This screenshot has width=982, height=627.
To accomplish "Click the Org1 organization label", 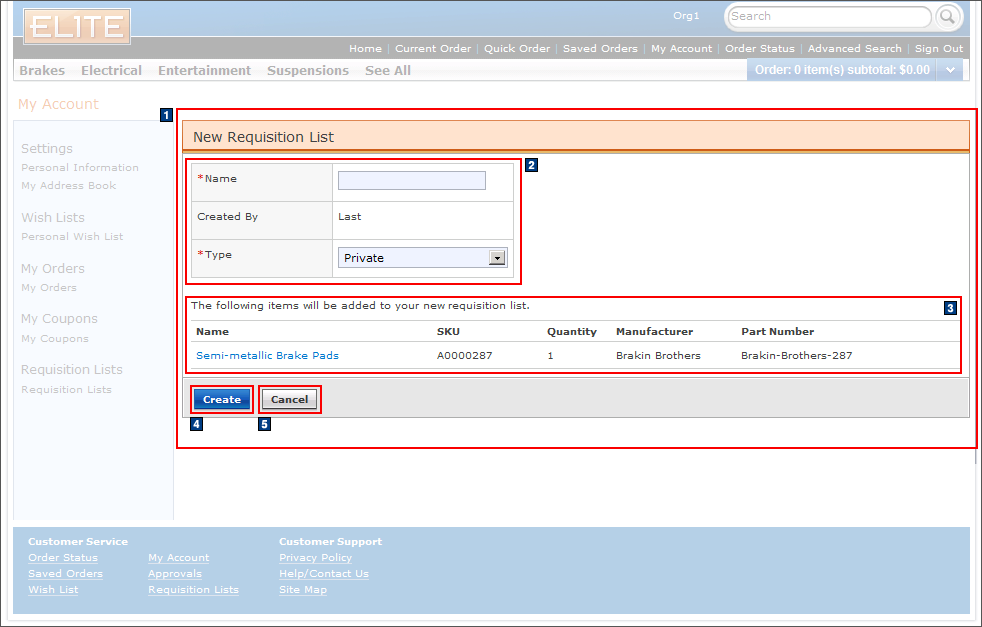I will click(x=686, y=16).
